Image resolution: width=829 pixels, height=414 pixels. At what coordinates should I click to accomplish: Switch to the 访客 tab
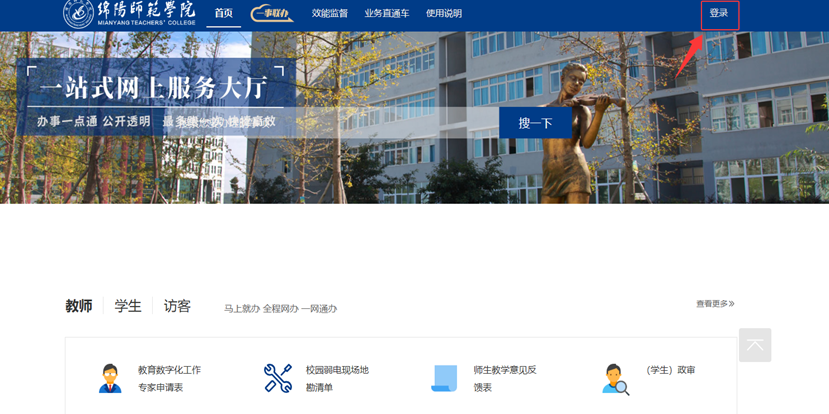pyautogui.click(x=177, y=306)
